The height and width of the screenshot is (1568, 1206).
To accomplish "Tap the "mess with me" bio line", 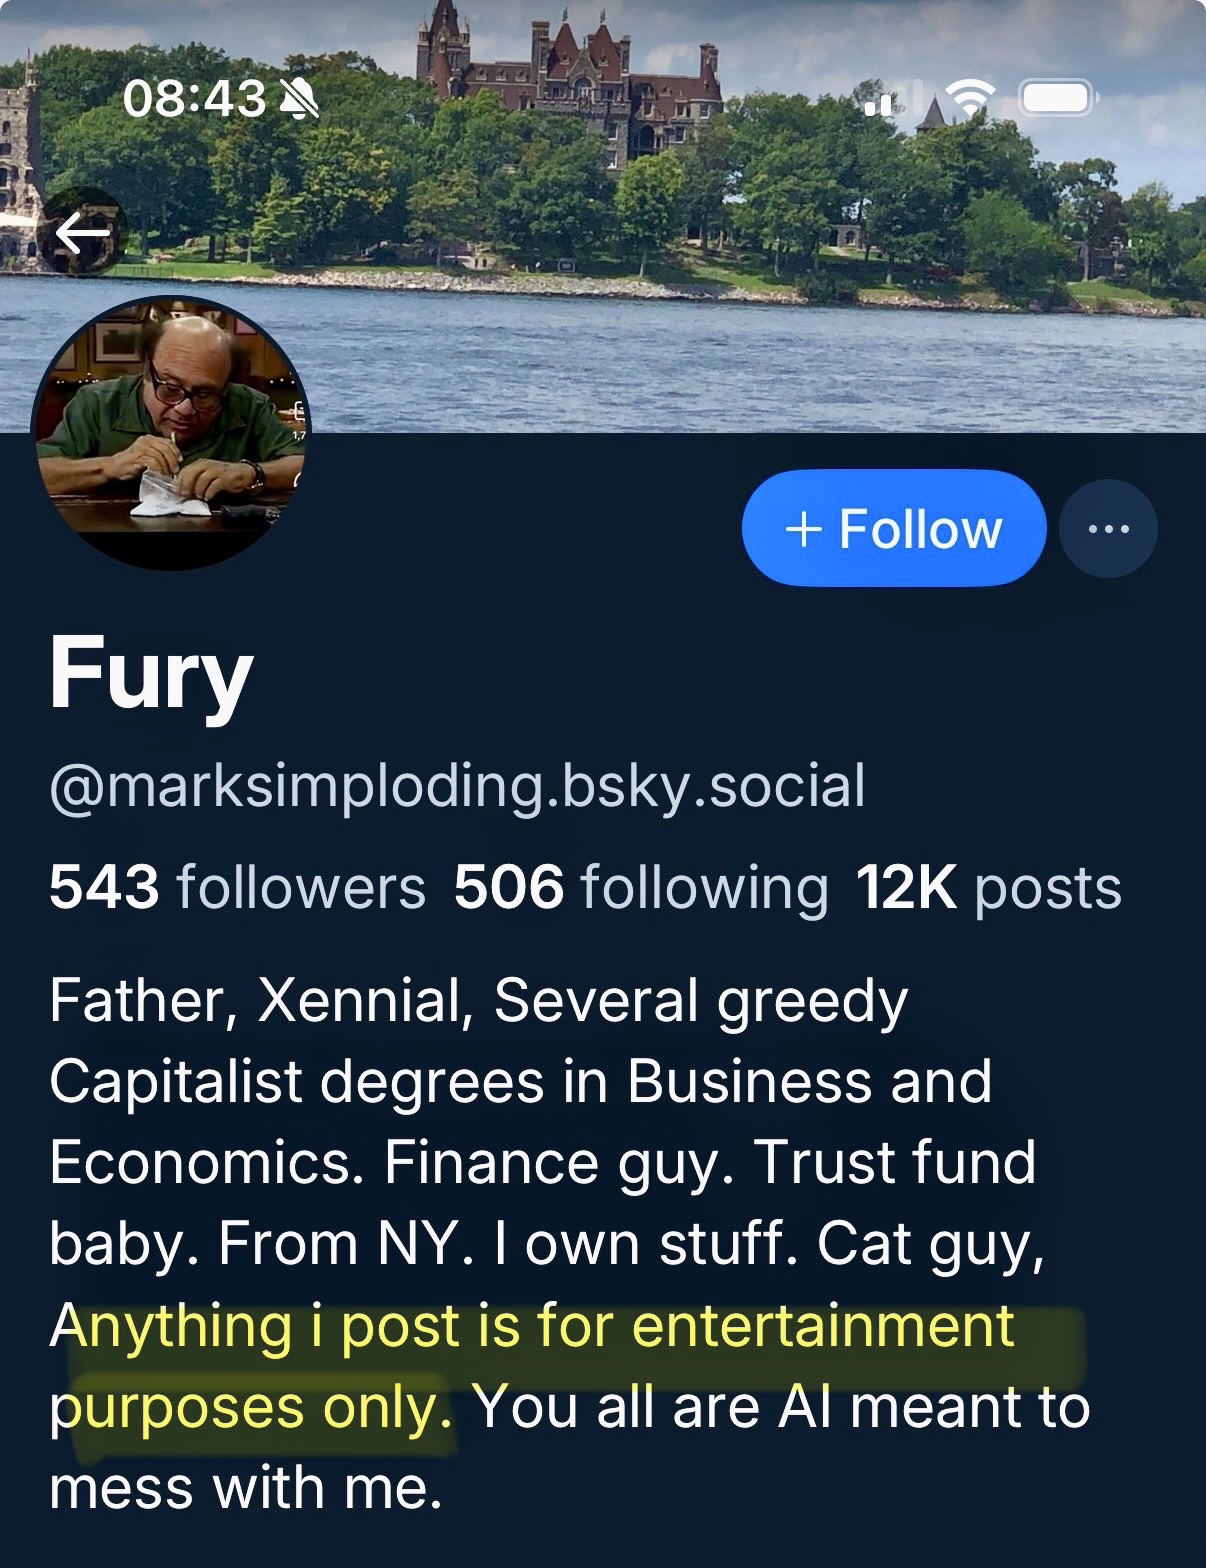I will point(245,1488).
